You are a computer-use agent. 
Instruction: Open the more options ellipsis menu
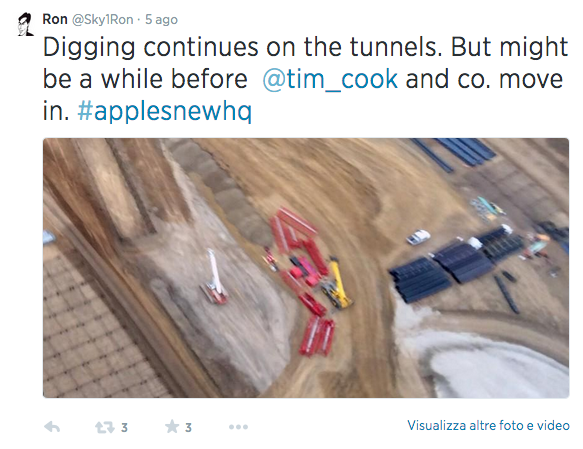tap(238, 427)
